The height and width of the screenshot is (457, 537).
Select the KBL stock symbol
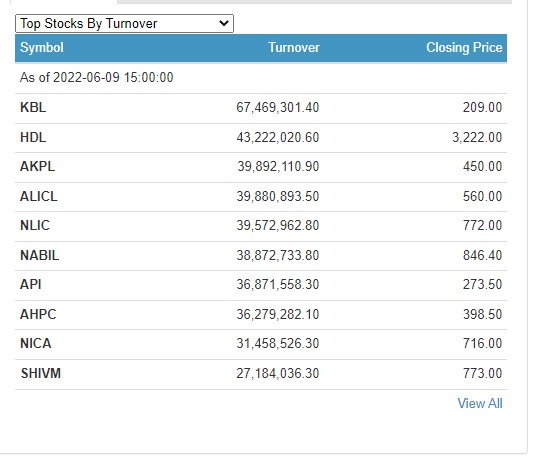33,108
